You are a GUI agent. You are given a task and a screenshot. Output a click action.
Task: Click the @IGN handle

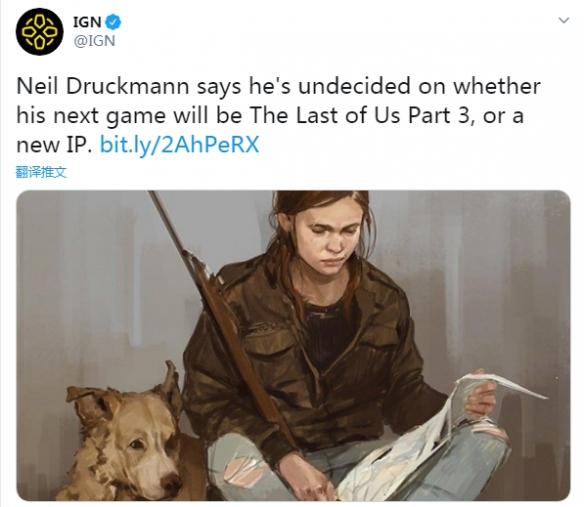click(94, 41)
